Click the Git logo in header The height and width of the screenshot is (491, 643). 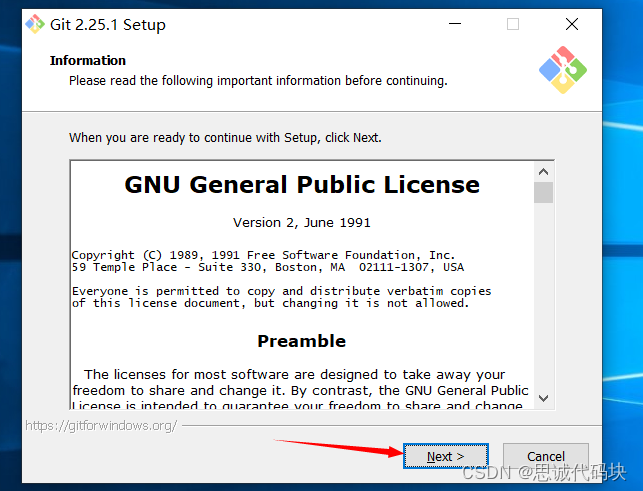pos(563,70)
